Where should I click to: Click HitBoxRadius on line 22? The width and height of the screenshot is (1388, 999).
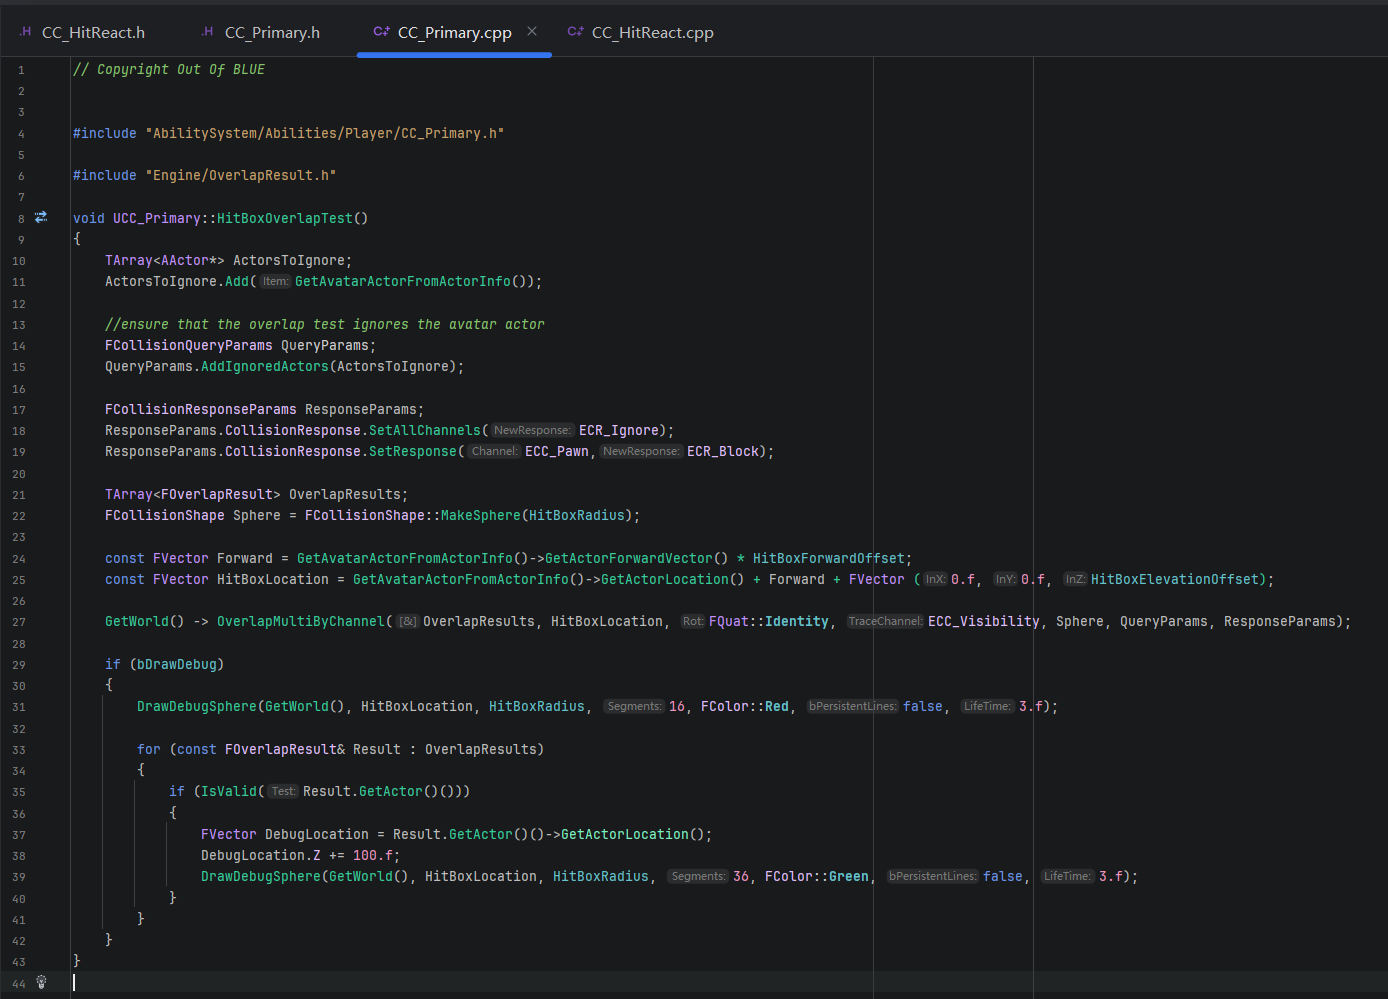click(x=577, y=515)
